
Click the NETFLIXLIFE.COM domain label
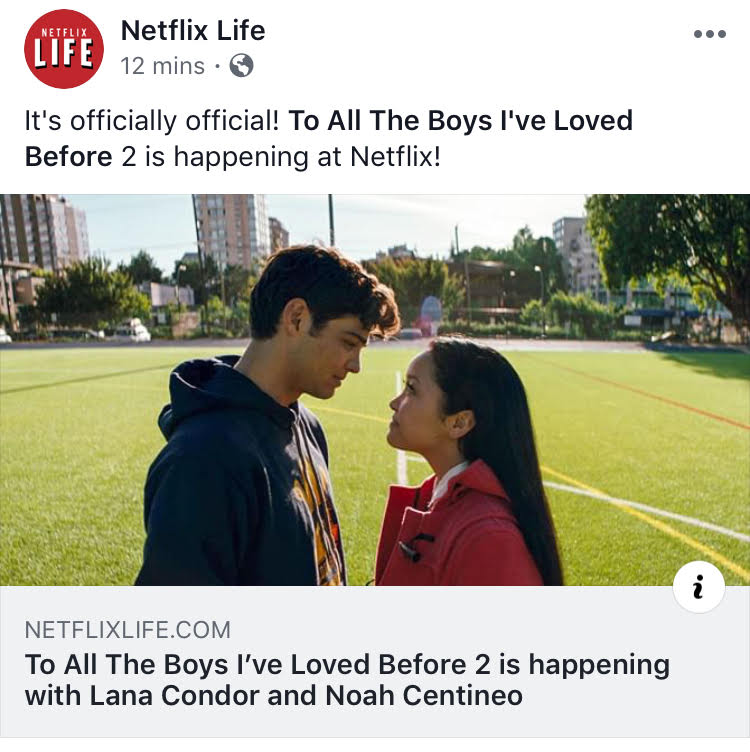tap(128, 630)
